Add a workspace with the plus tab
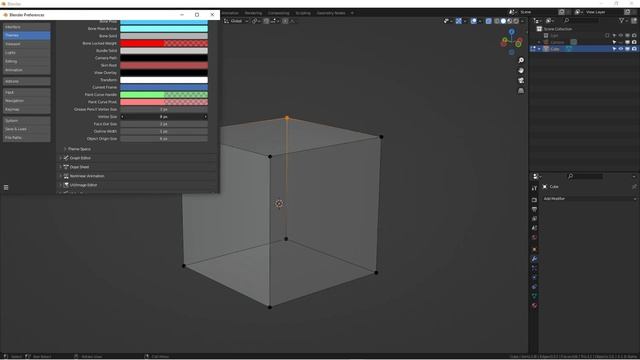Screen dimensions: 640x360 352,13
